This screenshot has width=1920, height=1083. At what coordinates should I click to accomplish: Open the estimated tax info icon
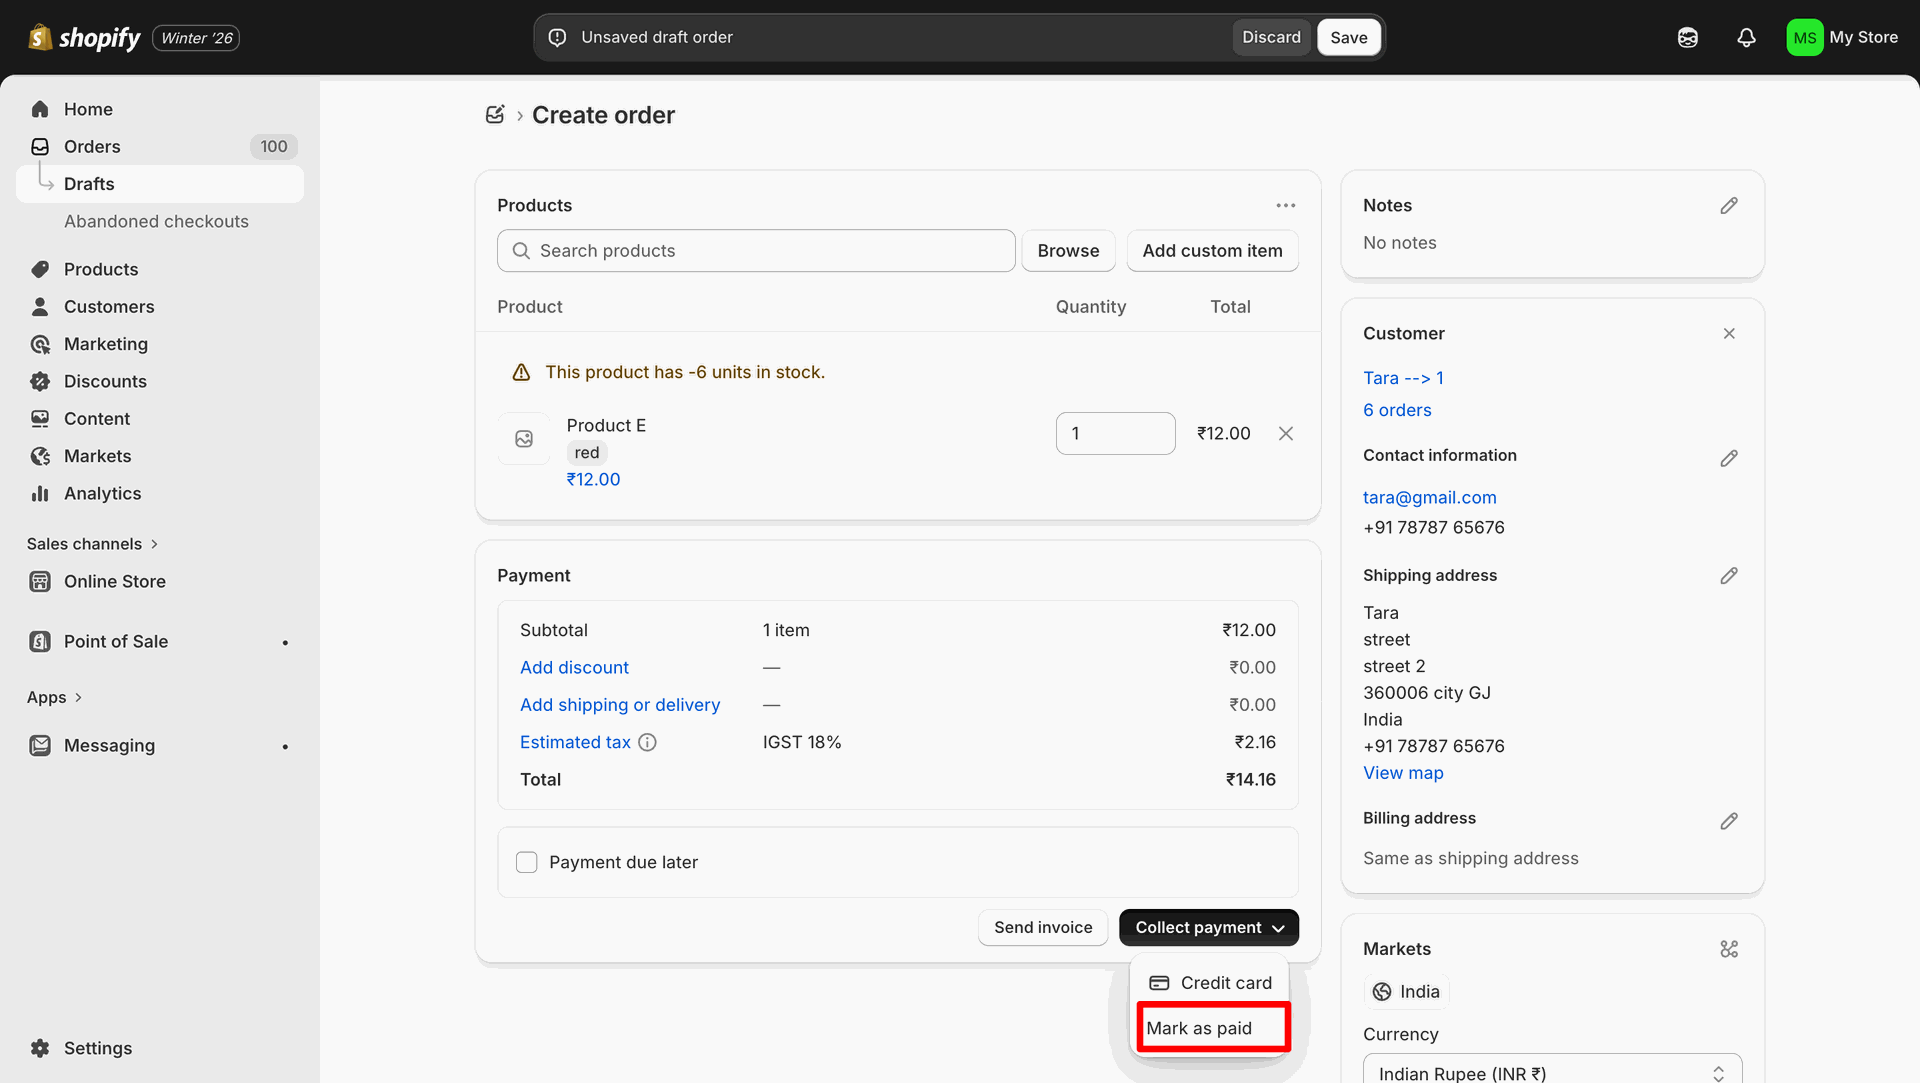tap(647, 742)
